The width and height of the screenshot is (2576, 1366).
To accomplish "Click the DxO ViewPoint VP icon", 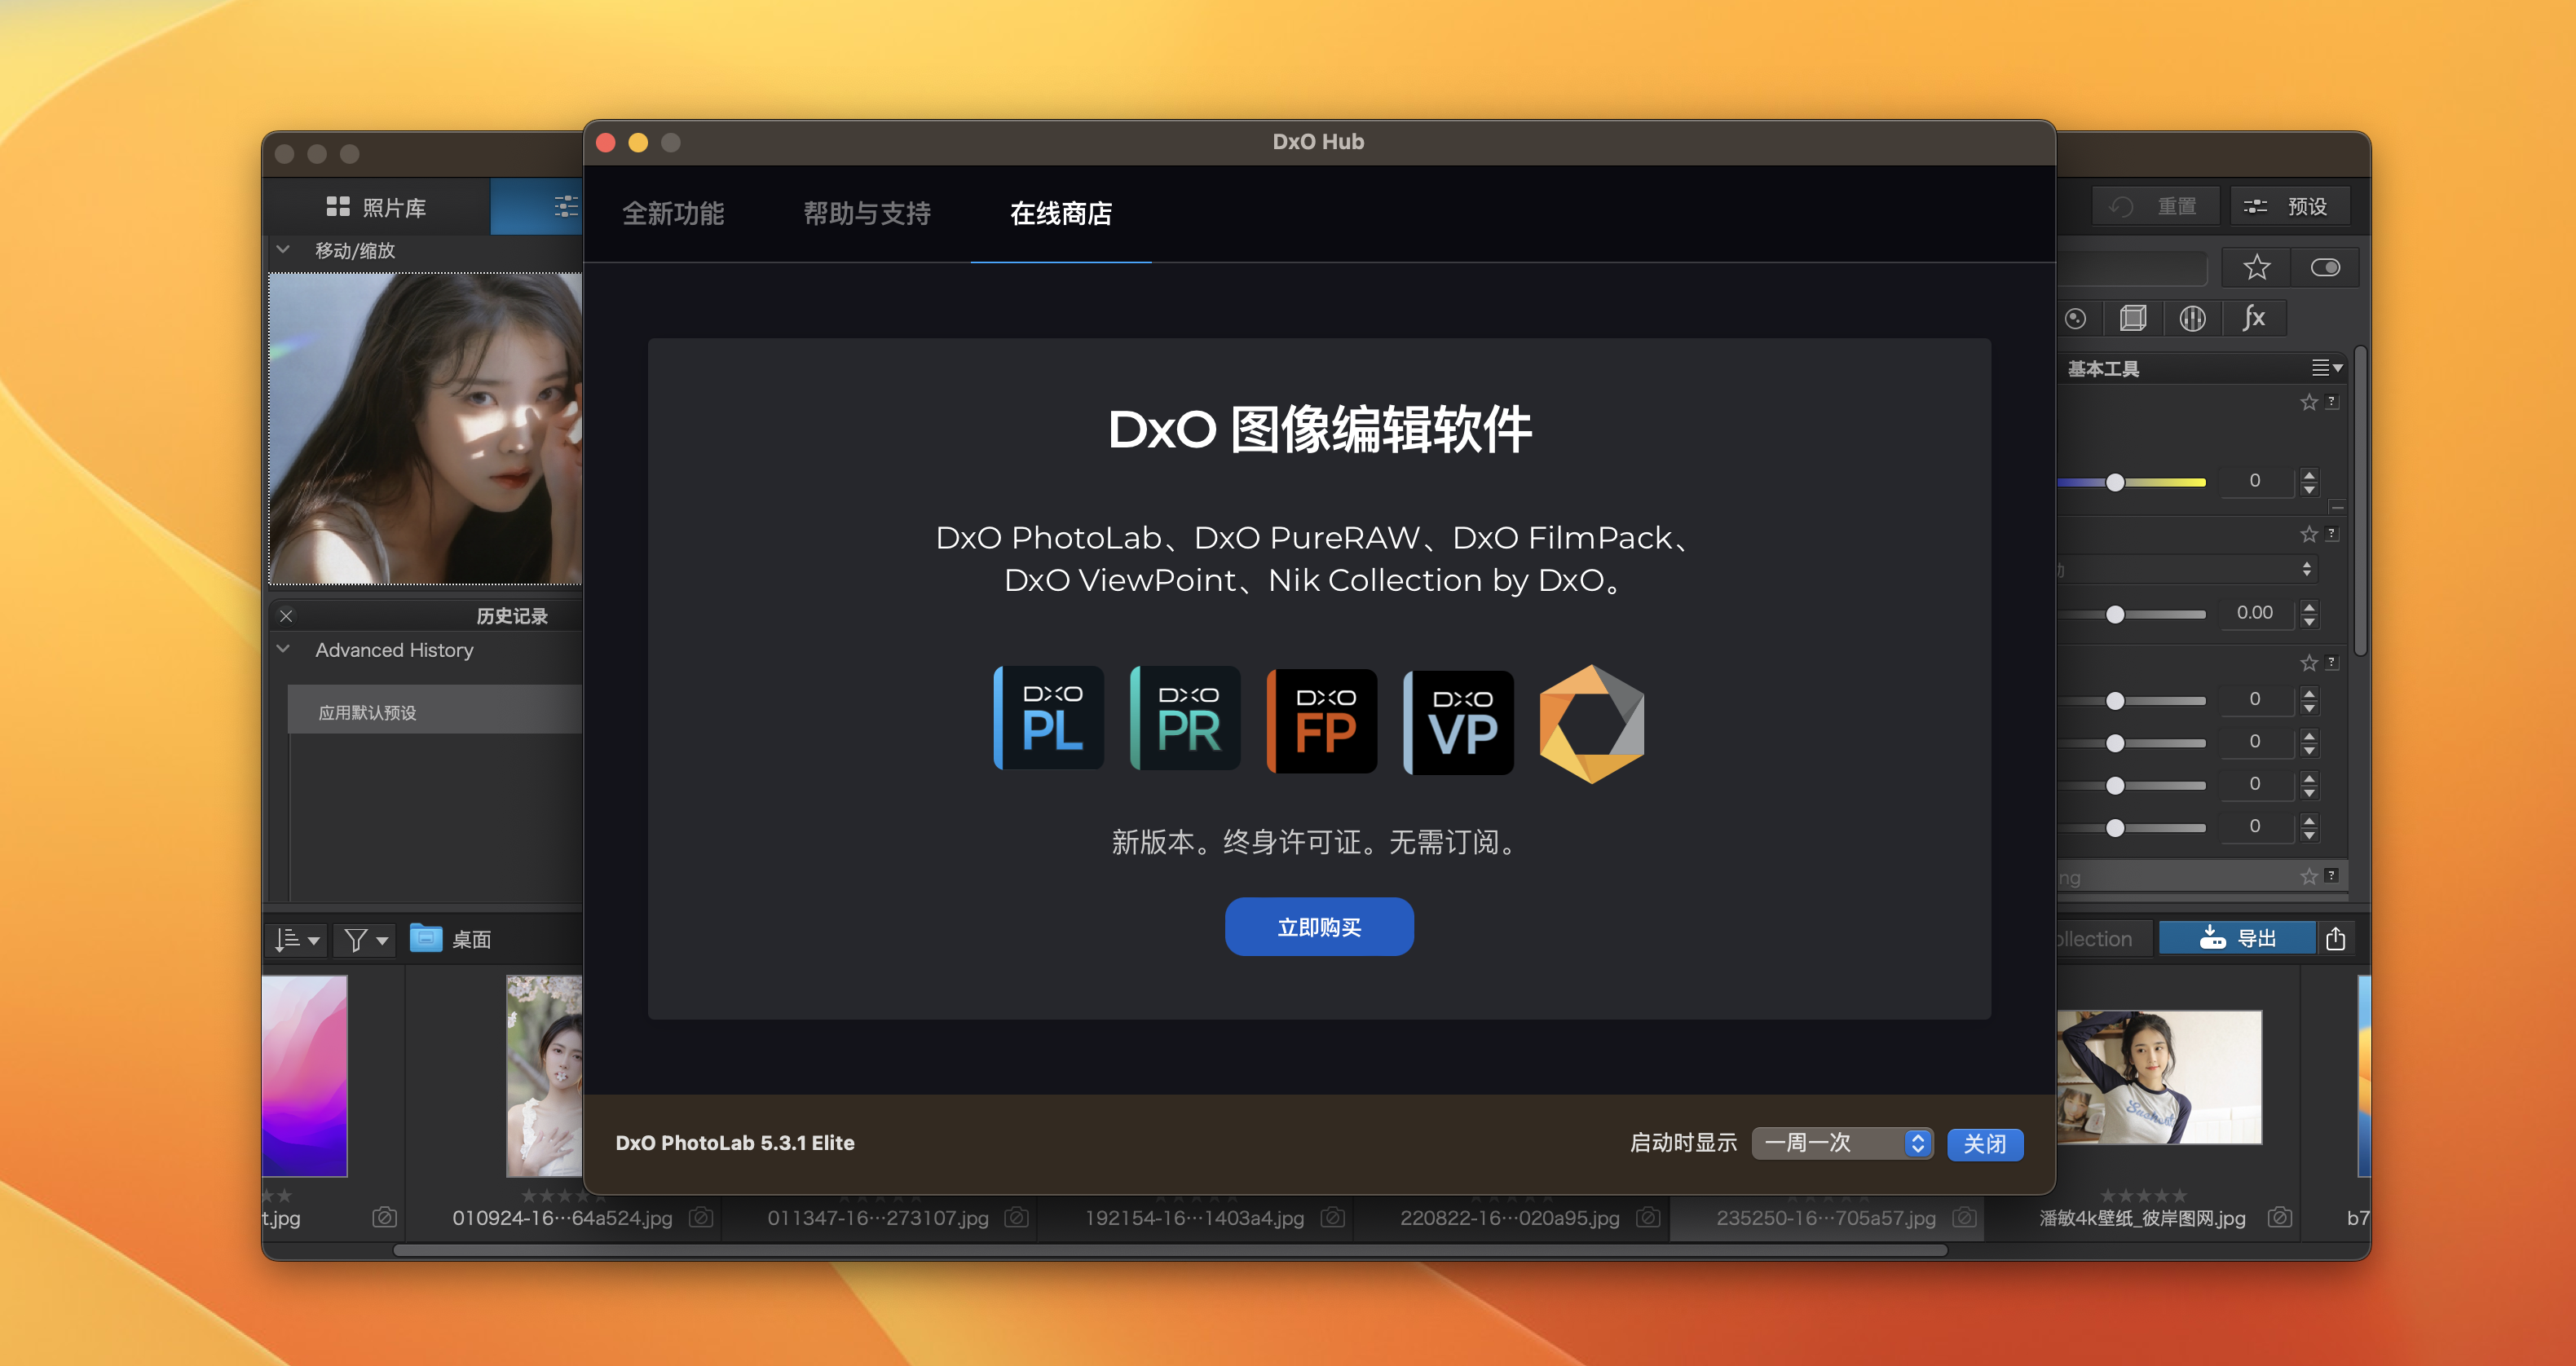I will 1460,722.
